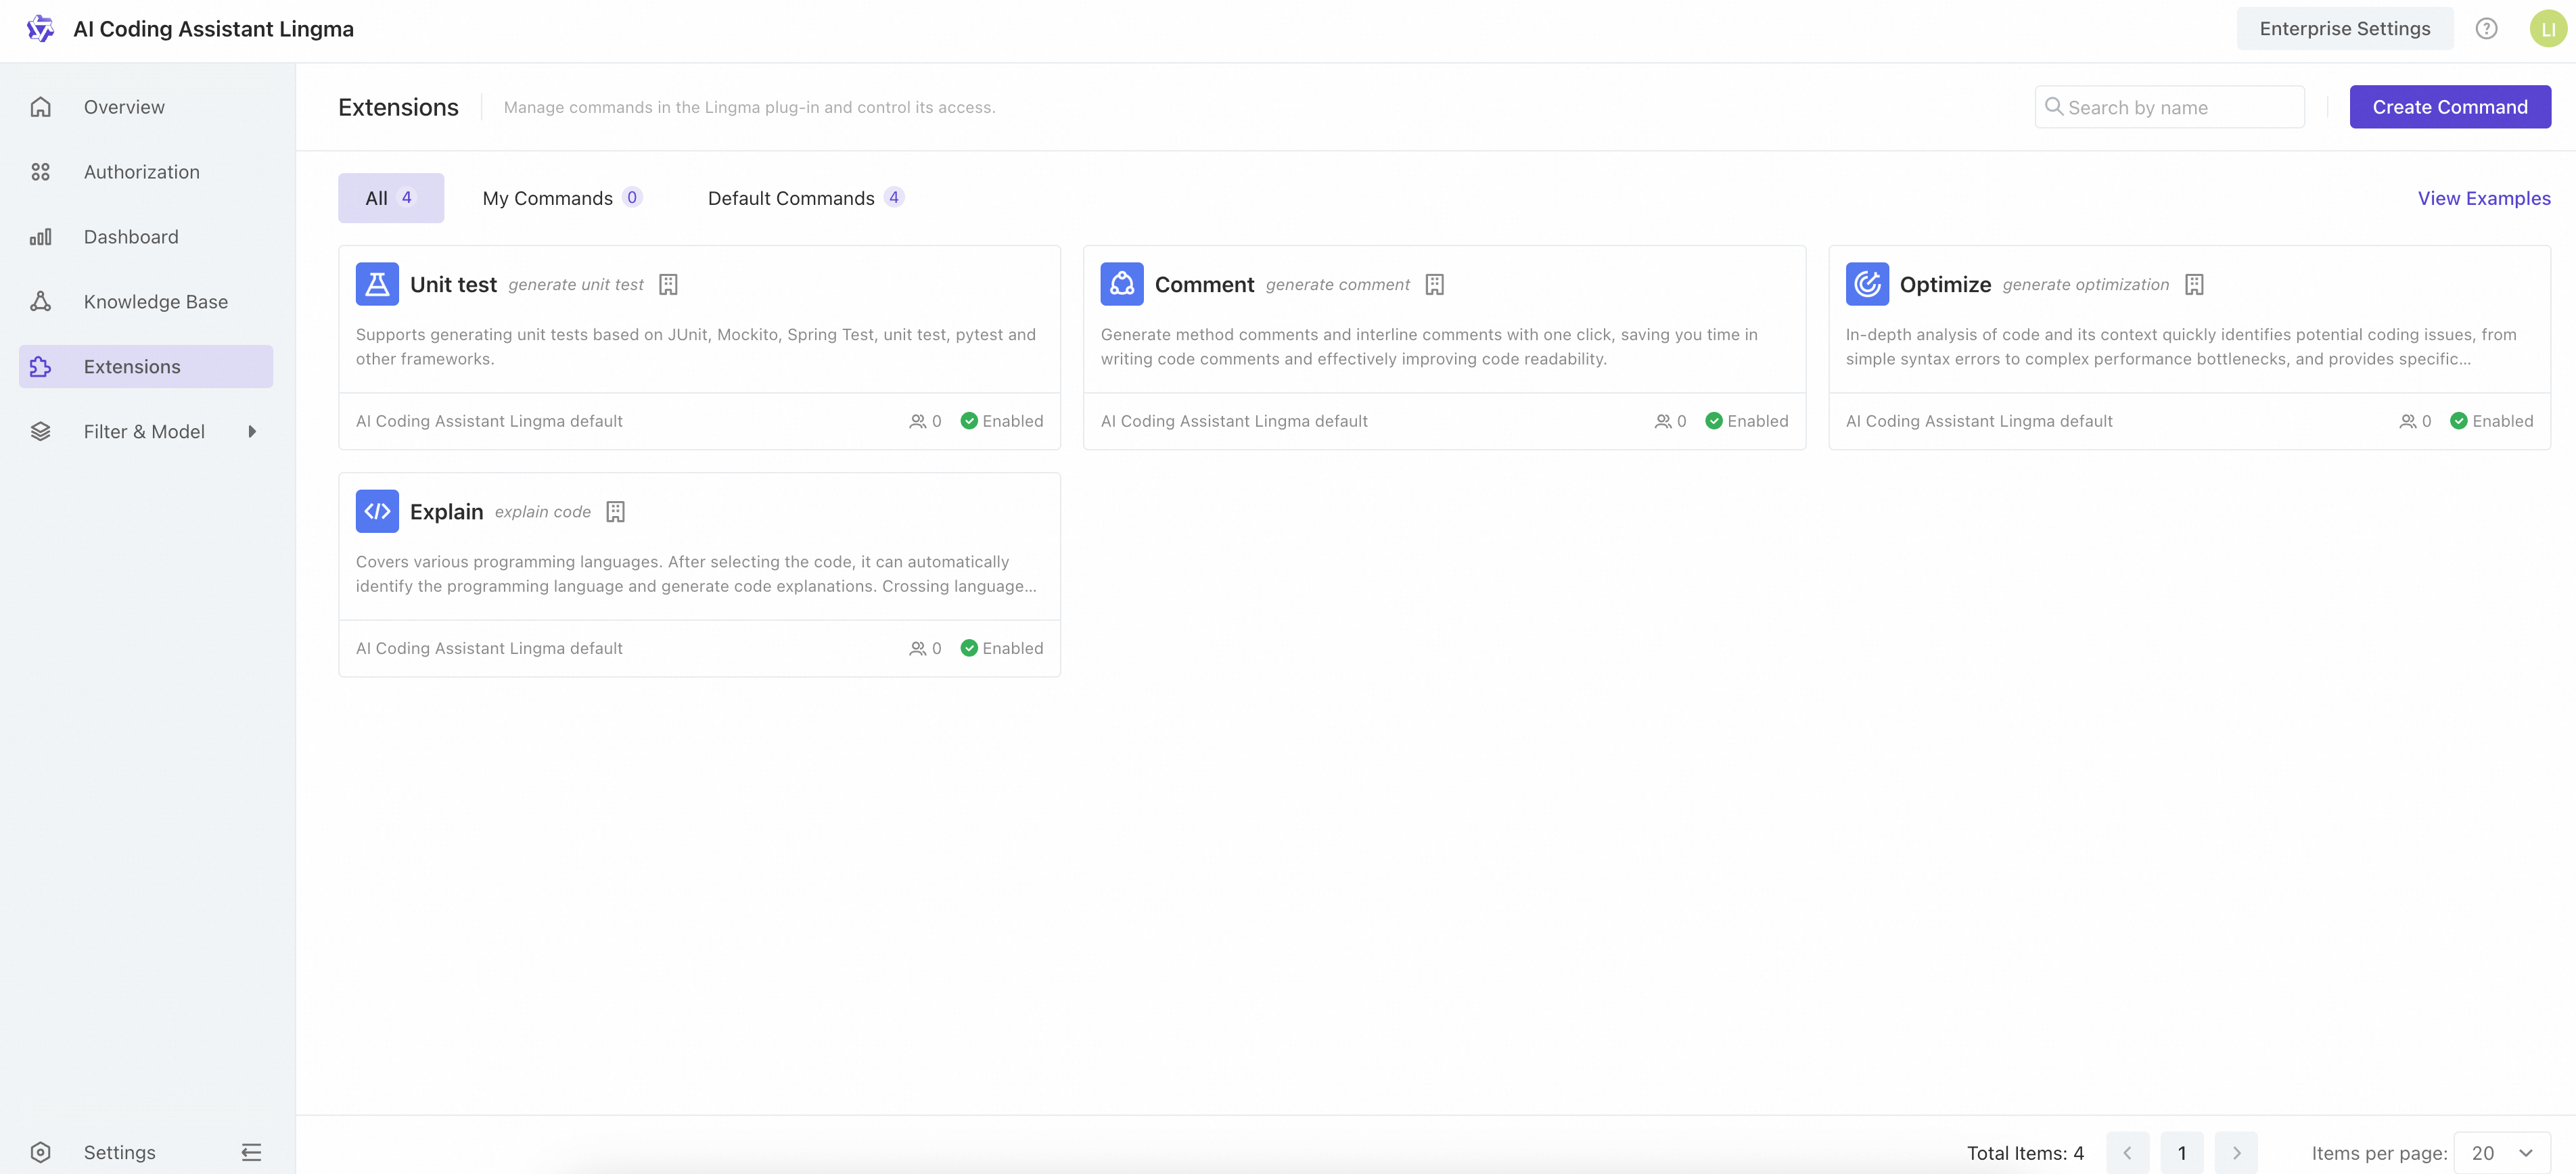Viewport: 2576px width, 1174px height.
Task: Click the 'generate optimization' subtitle
Action: point(2086,285)
